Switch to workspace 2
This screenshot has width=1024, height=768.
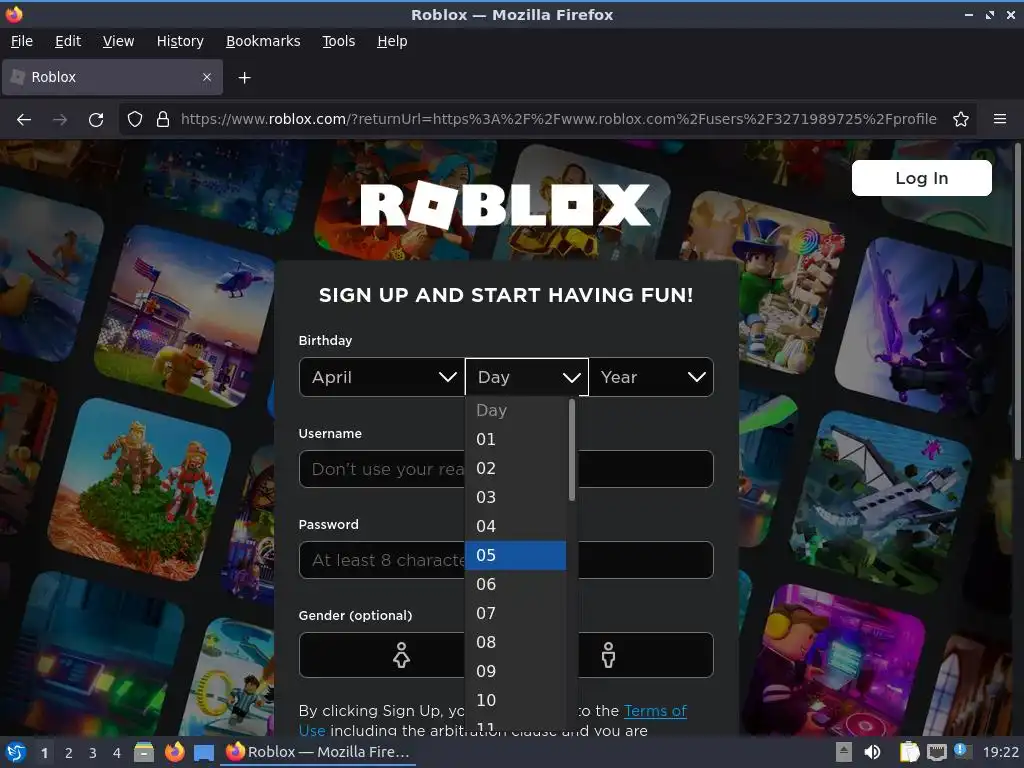(x=69, y=753)
